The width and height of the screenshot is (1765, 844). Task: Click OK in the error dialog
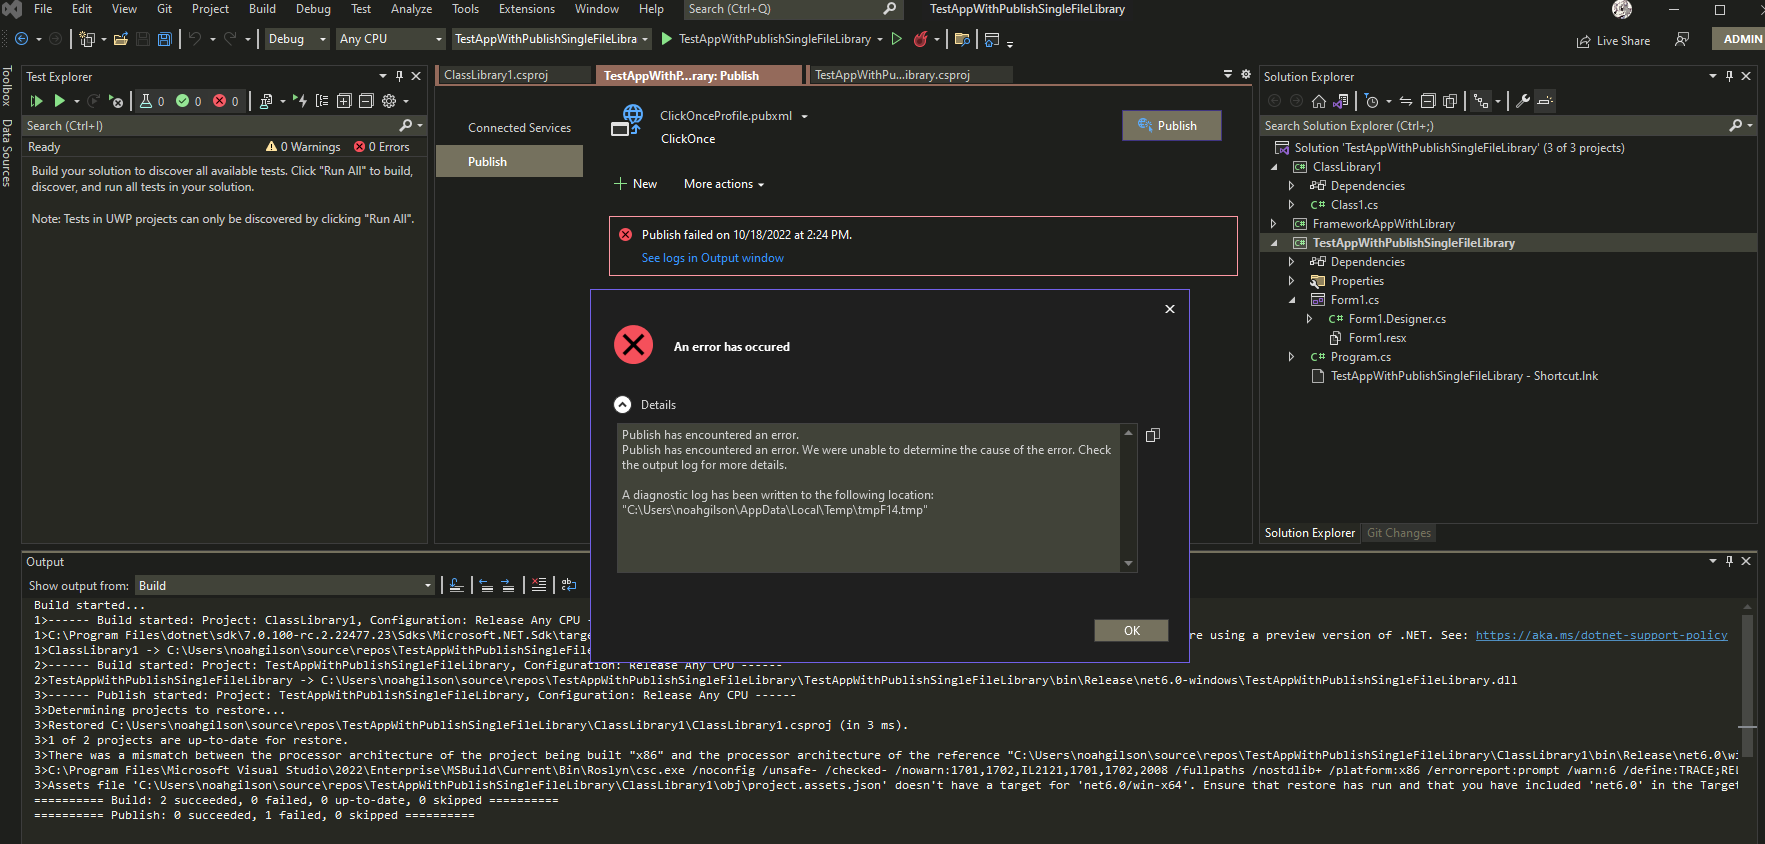[x=1131, y=631]
